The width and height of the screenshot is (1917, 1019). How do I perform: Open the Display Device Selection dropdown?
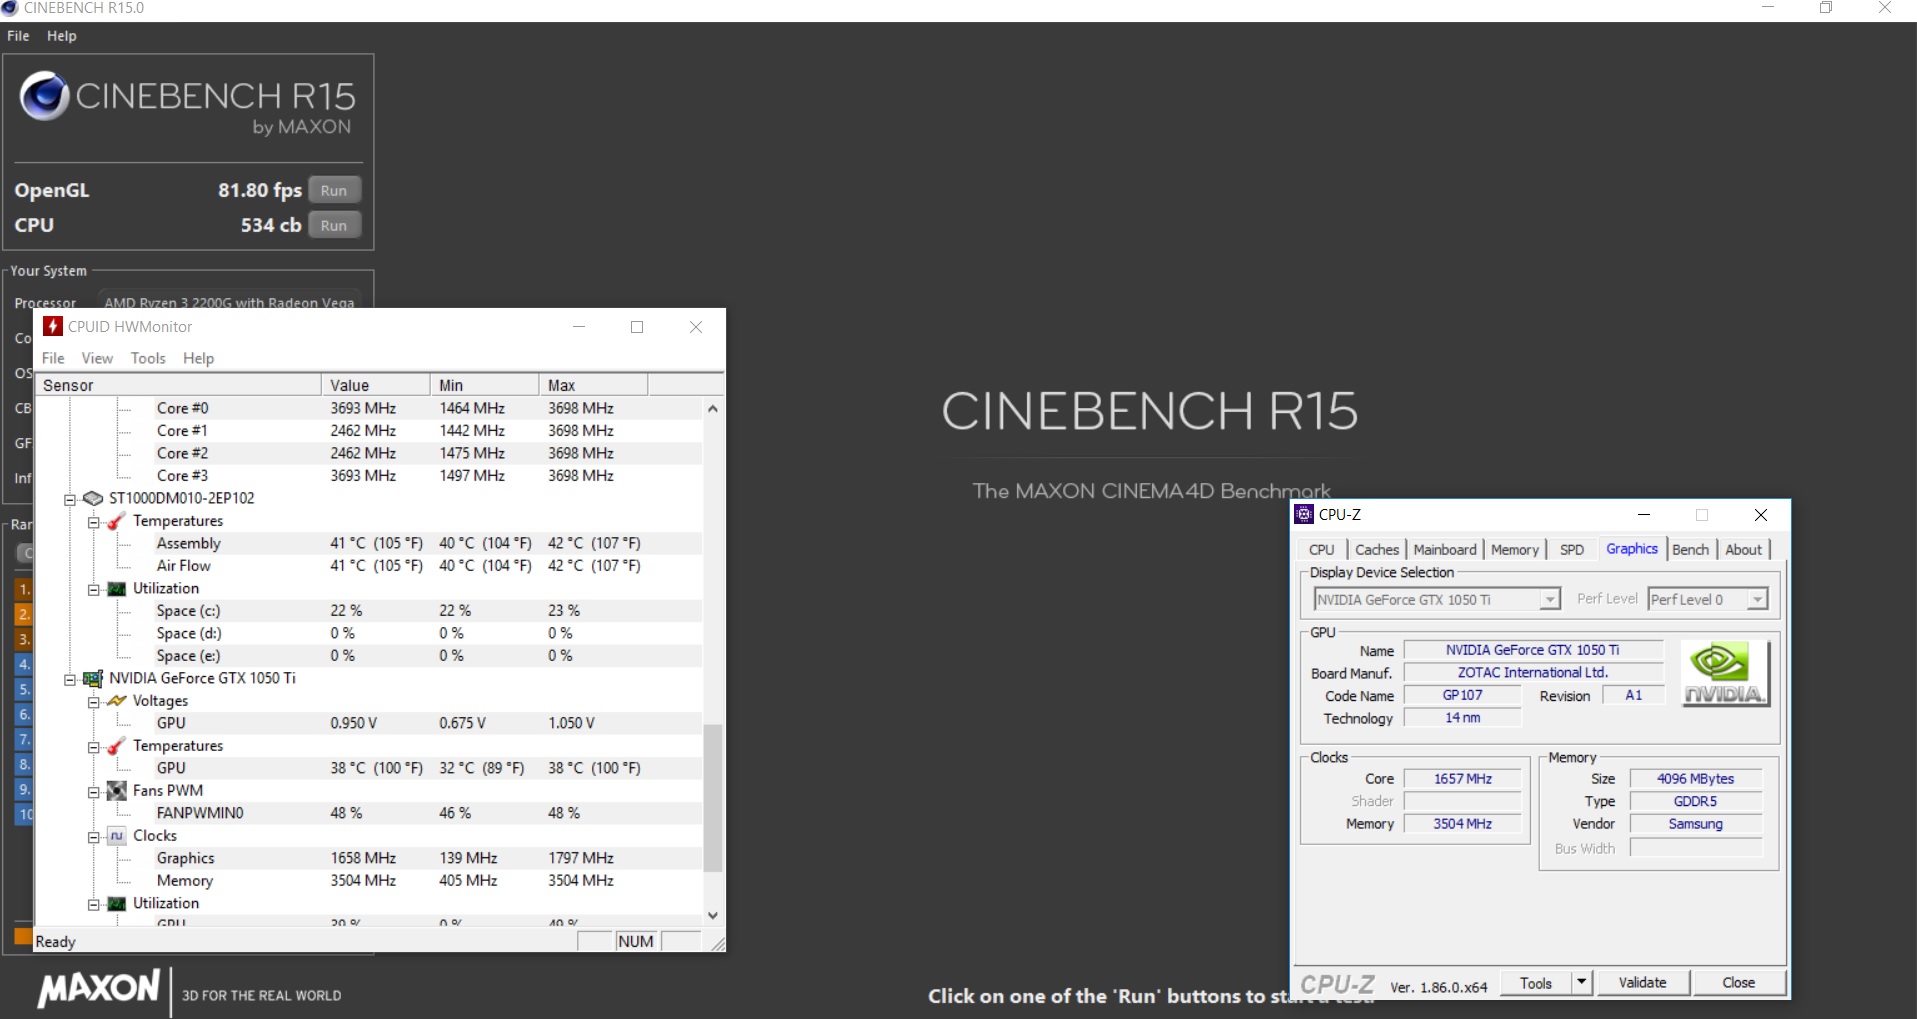pyautogui.click(x=1549, y=599)
